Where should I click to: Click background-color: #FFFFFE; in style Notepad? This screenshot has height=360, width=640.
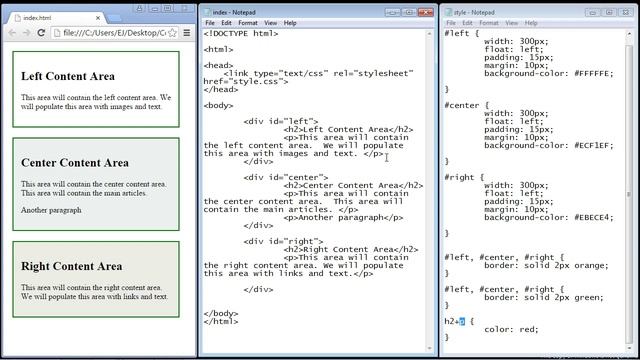(x=549, y=73)
